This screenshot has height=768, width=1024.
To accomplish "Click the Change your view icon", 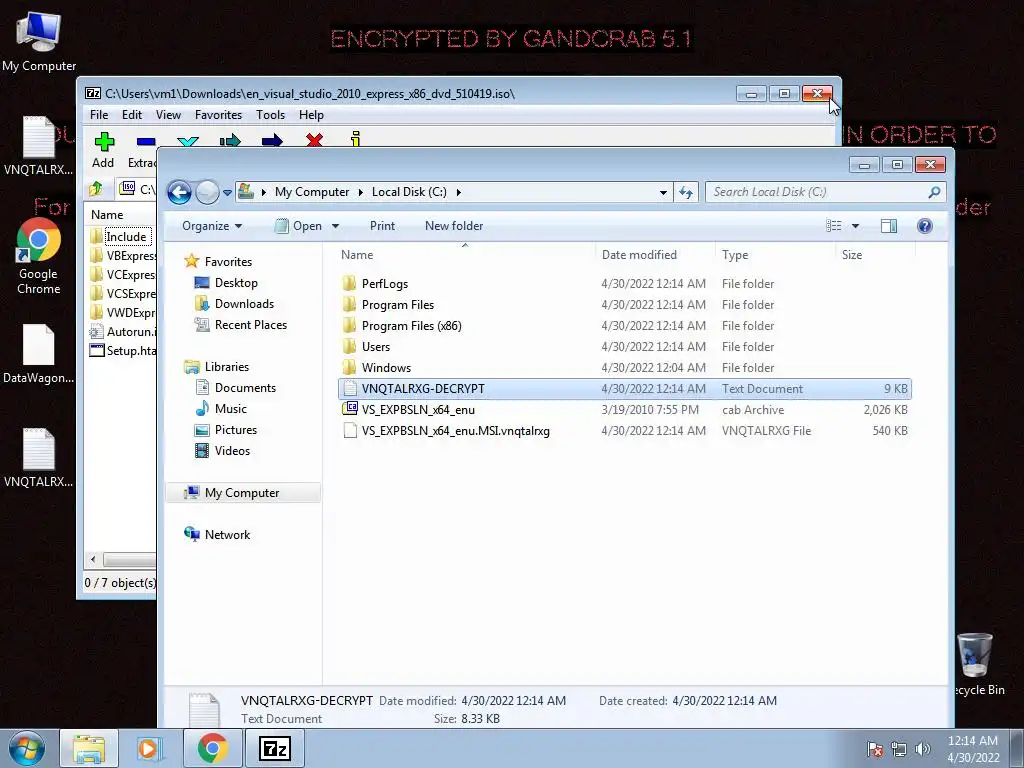I will (x=833, y=226).
